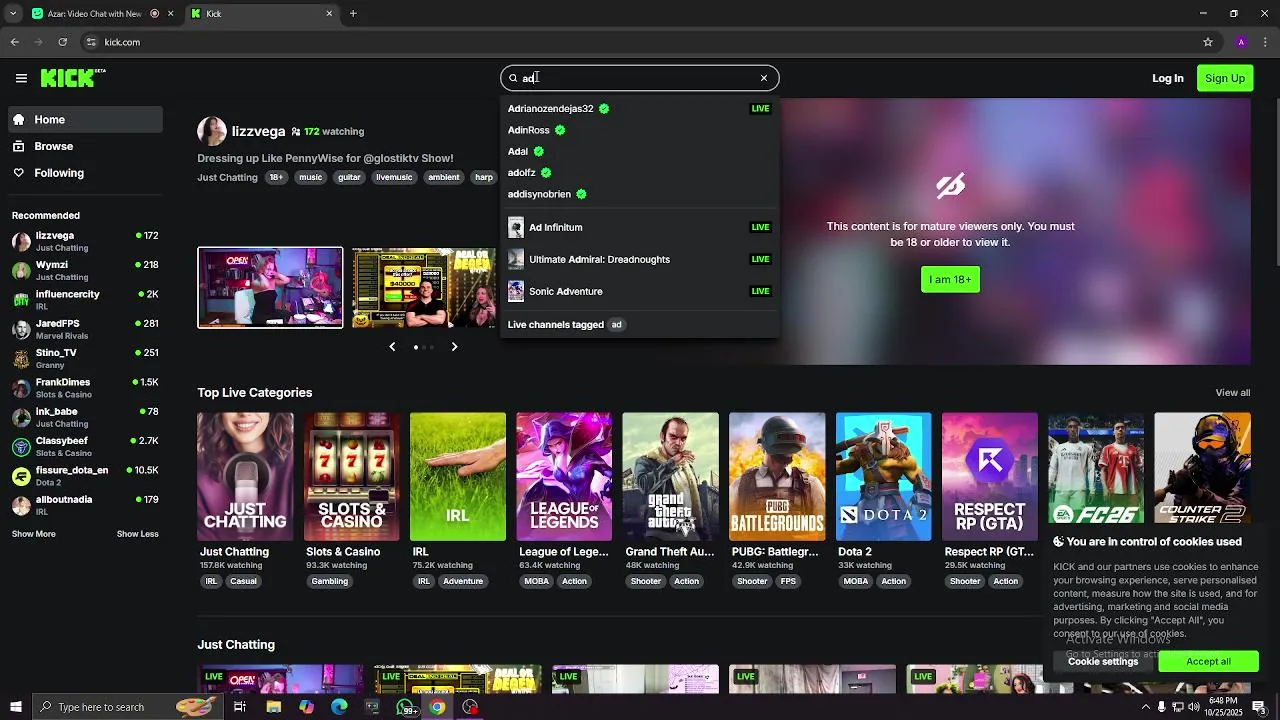Image resolution: width=1280 pixels, height=720 pixels.
Task: Open Ultimate Admiral: Dreadnoughts result
Action: pyautogui.click(x=639, y=259)
